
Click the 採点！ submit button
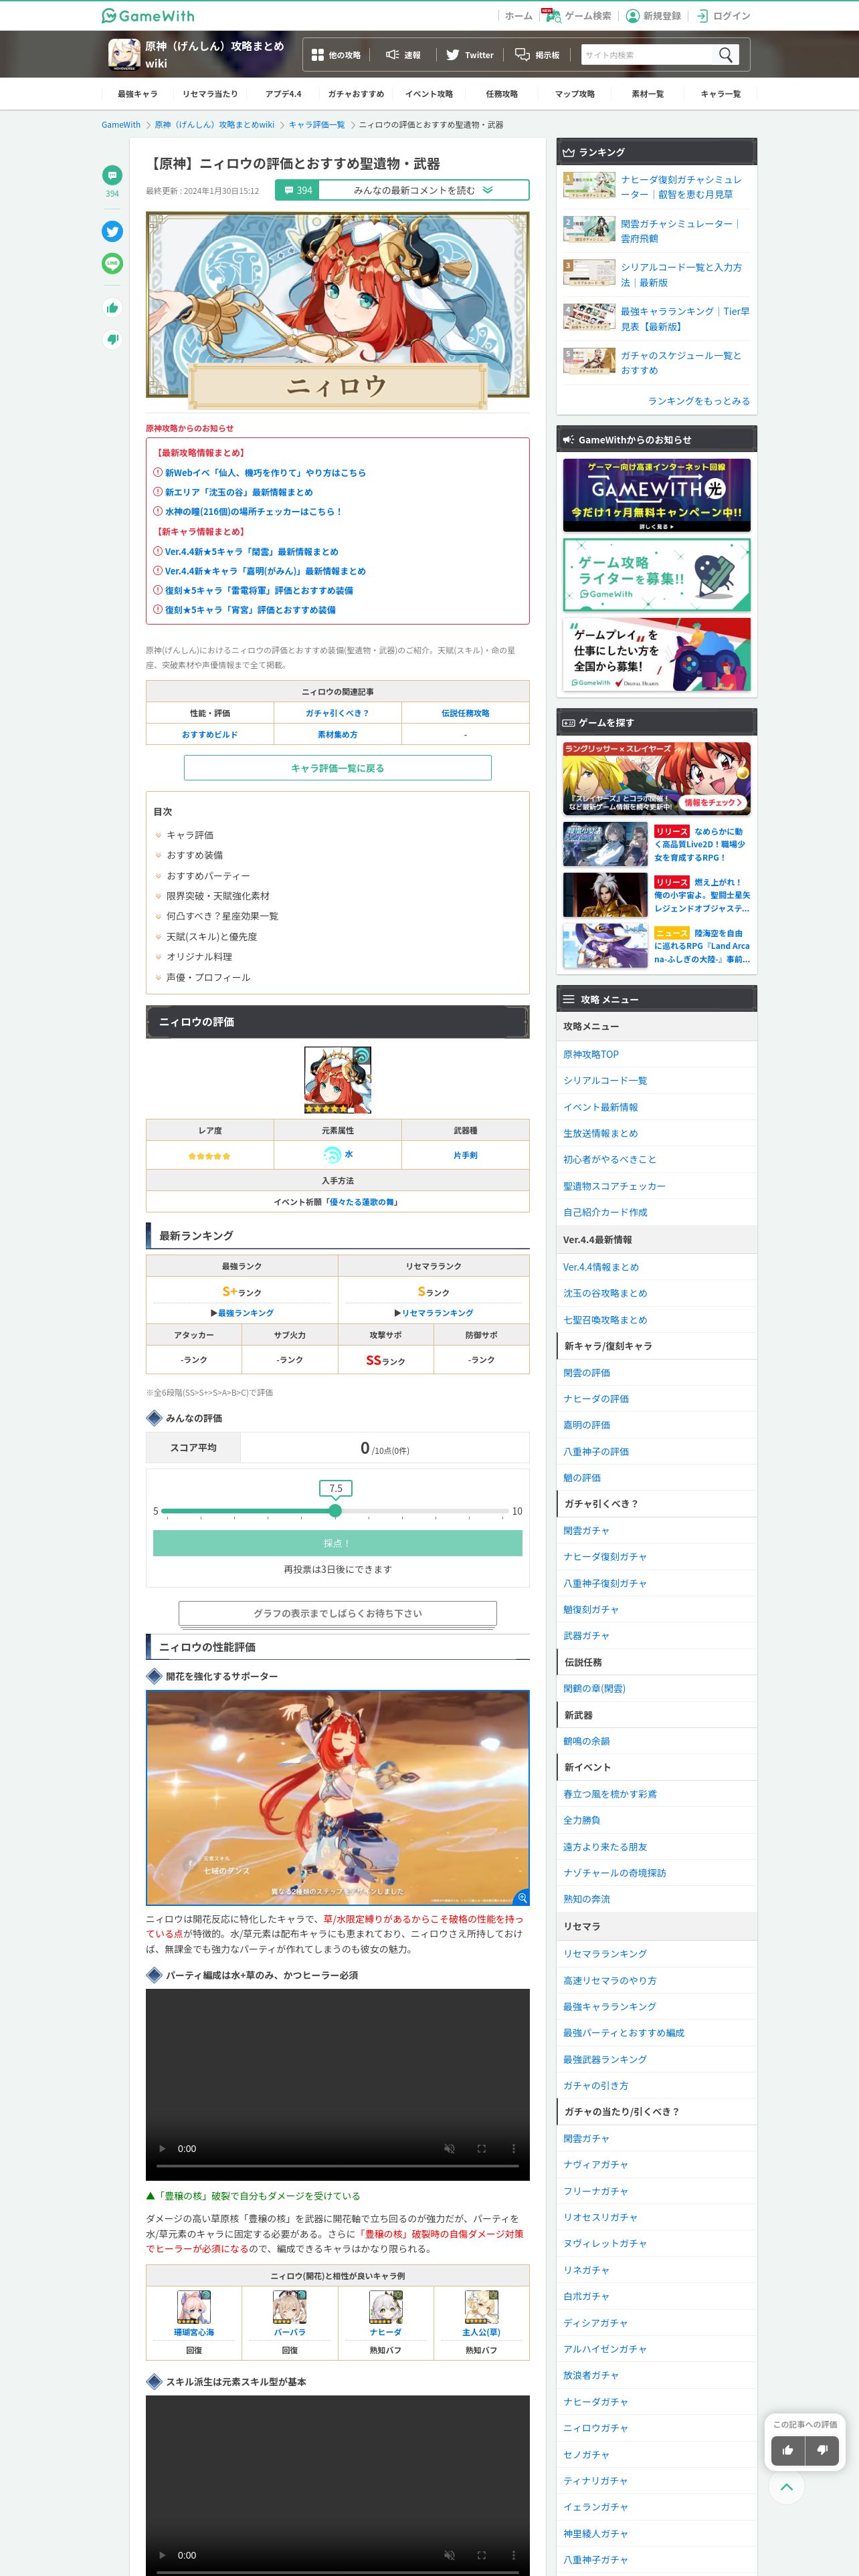point(337,1543)
